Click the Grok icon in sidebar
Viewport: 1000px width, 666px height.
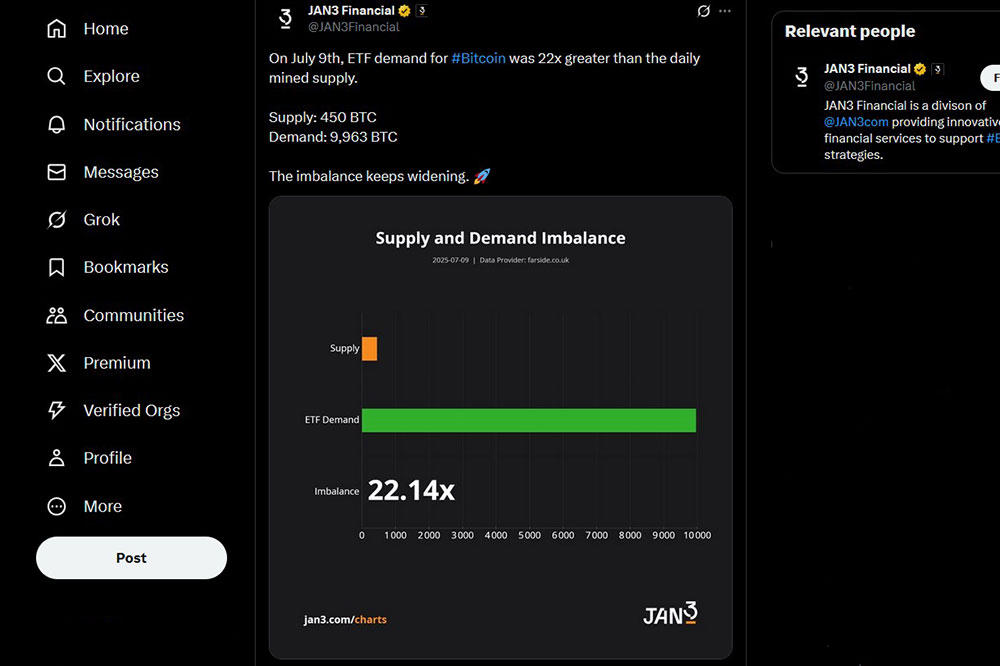tap(56, 219)
